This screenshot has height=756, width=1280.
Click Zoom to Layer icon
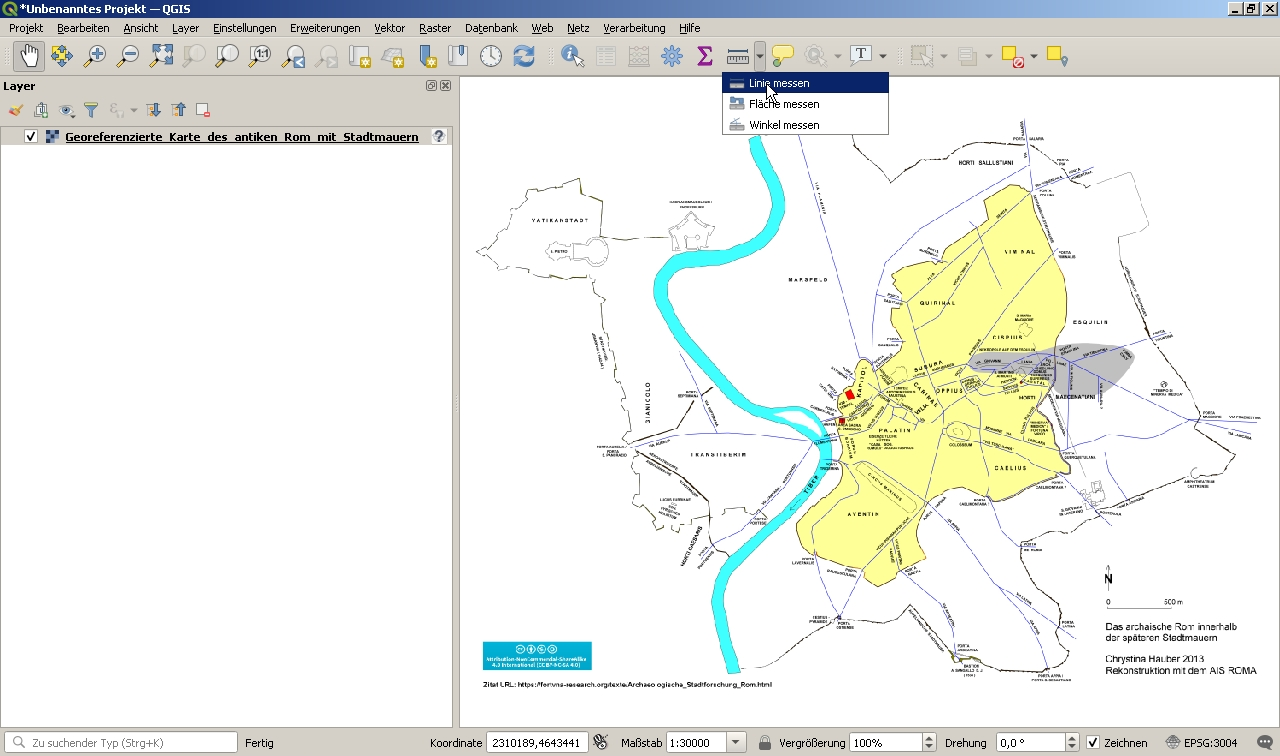(227, 56)
